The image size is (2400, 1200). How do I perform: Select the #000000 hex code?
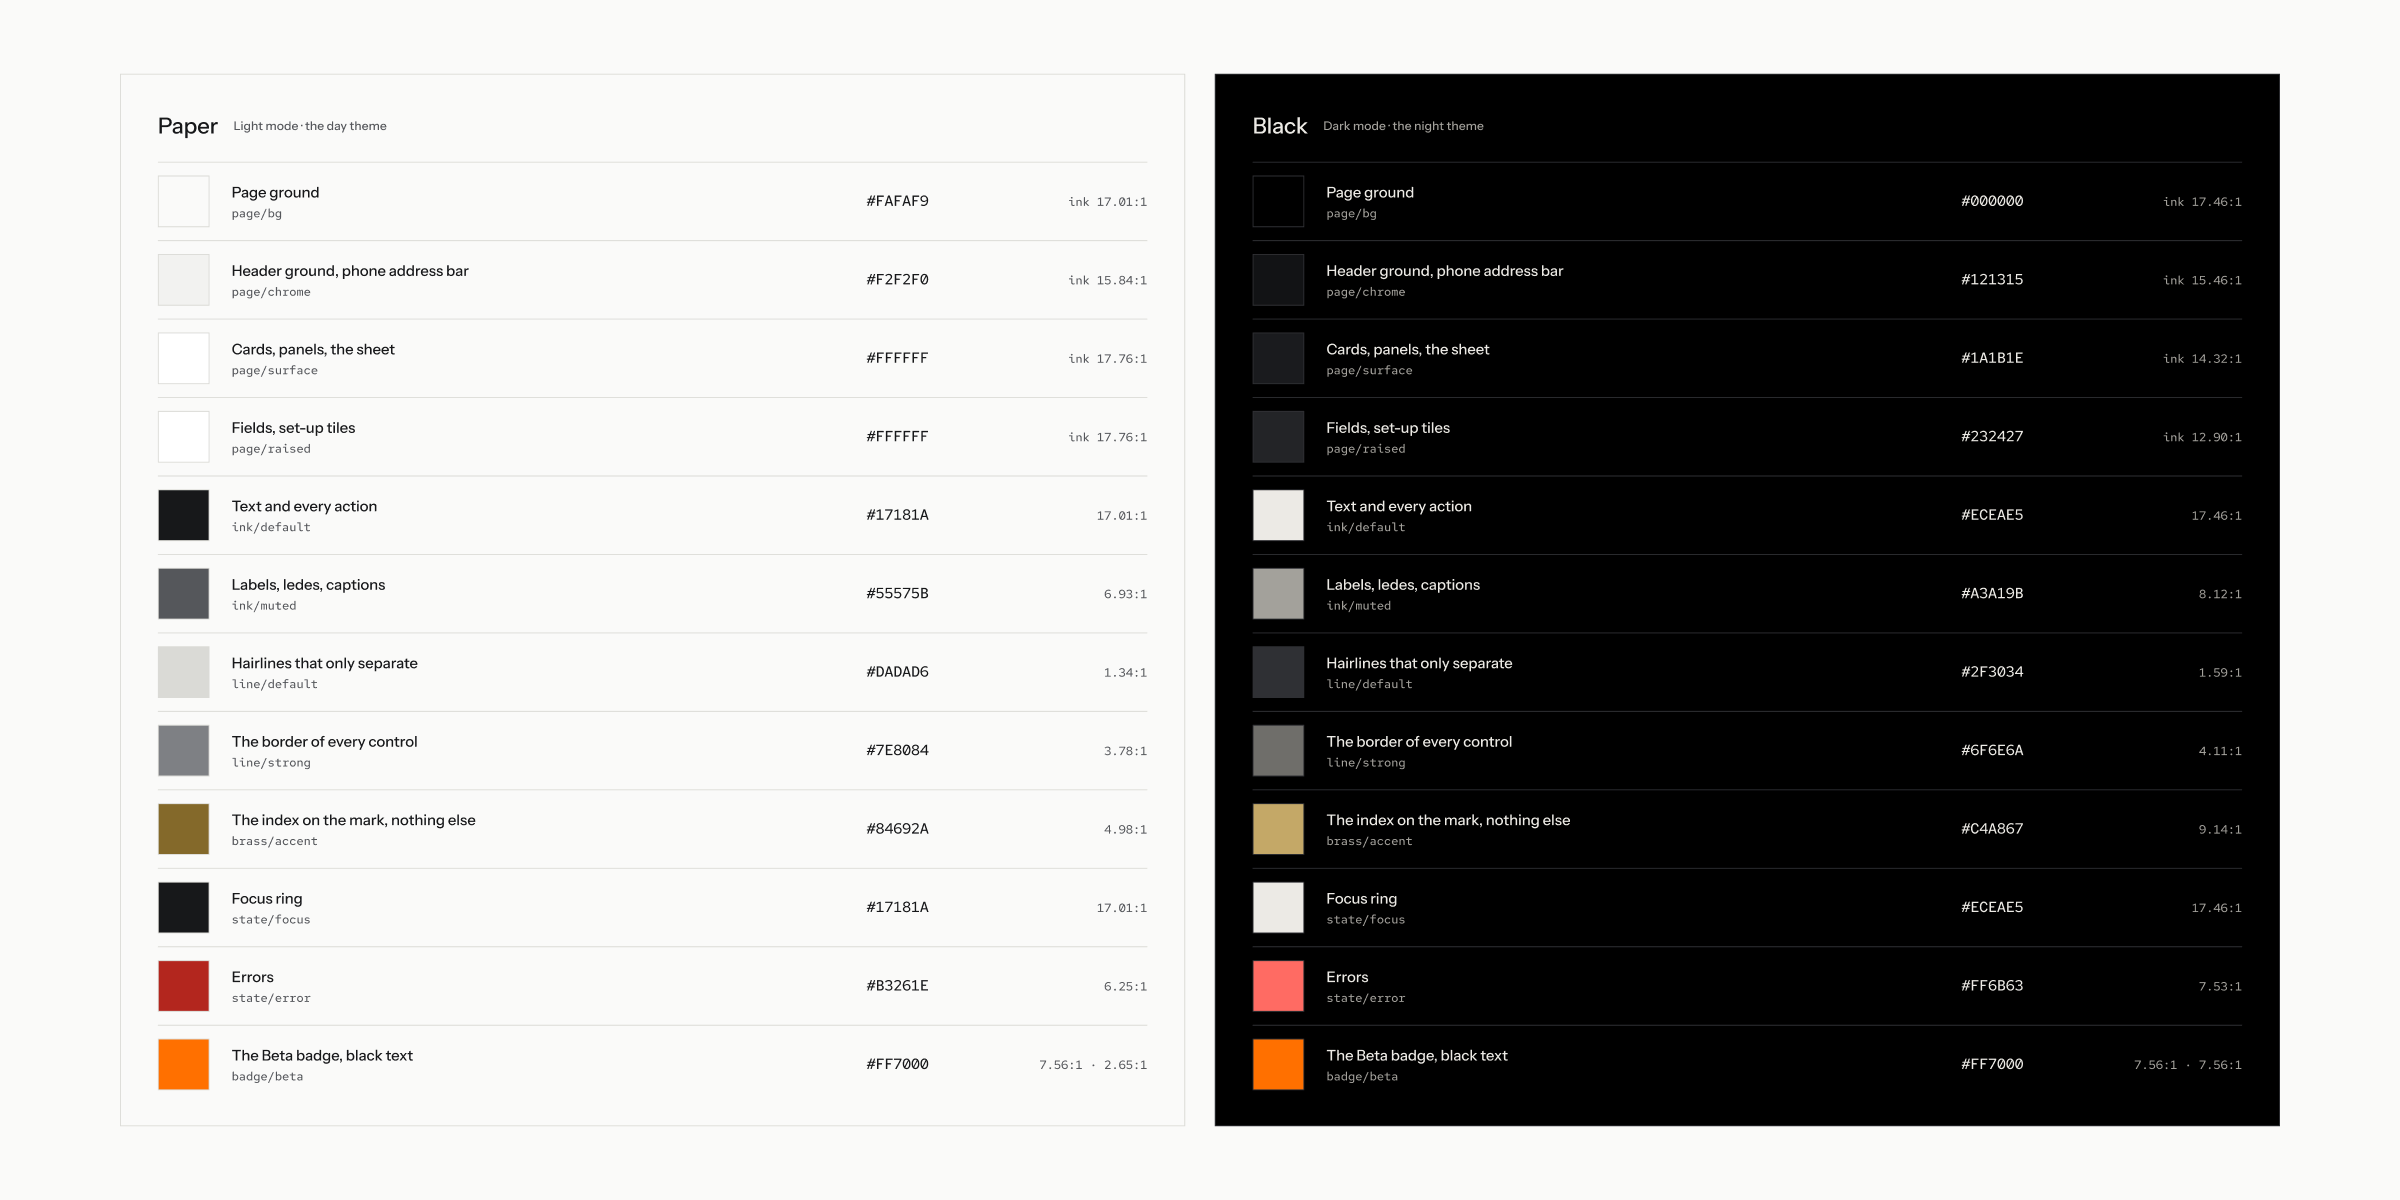click(1992, 201)
